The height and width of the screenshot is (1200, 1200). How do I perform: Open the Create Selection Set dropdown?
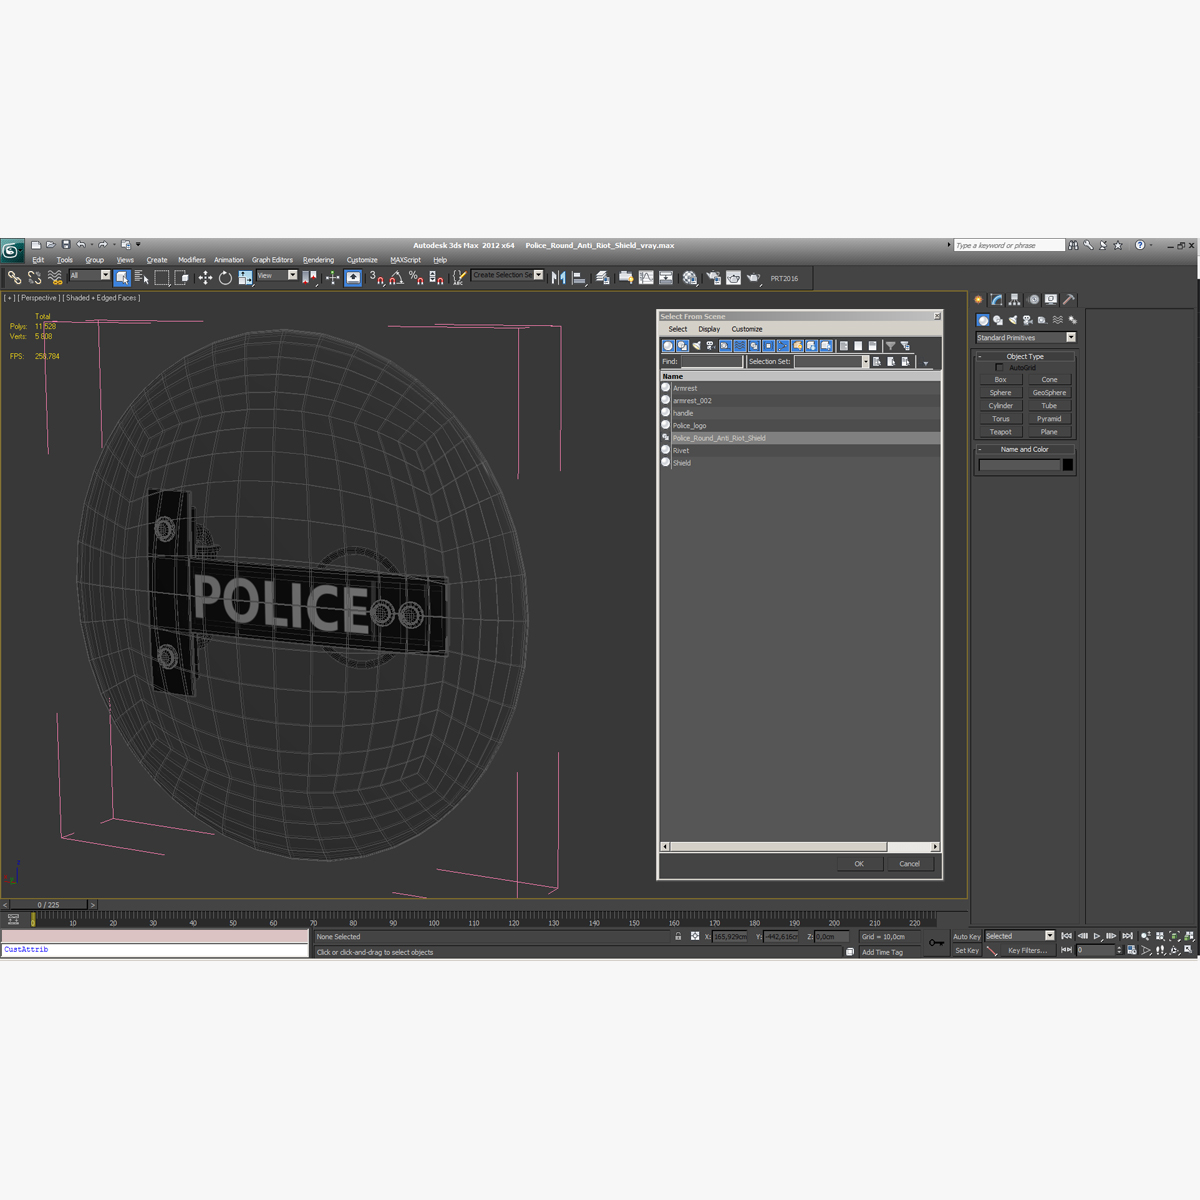[x=508, y=275]
